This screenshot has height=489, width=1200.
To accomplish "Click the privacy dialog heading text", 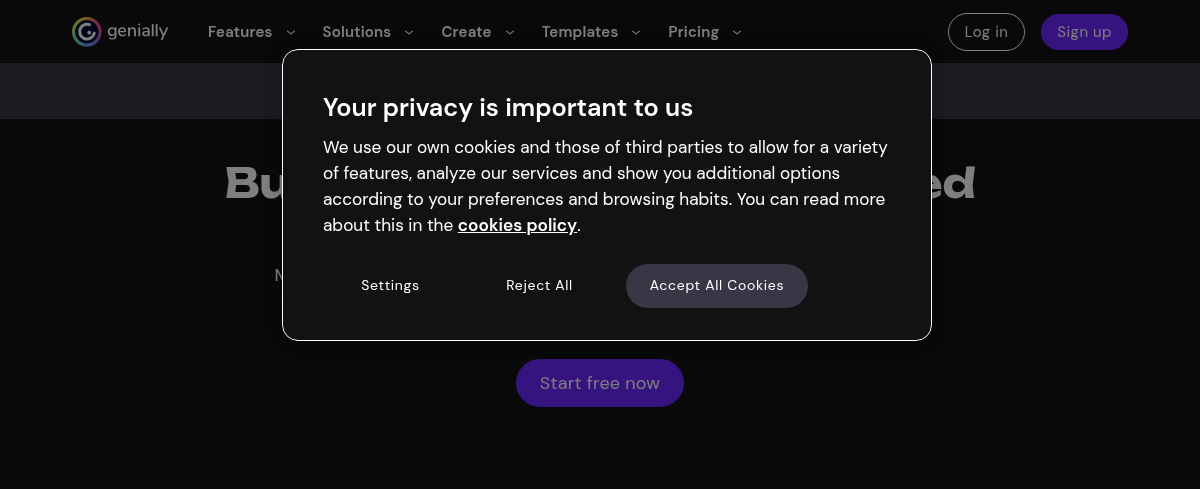I will coord(507,107).
